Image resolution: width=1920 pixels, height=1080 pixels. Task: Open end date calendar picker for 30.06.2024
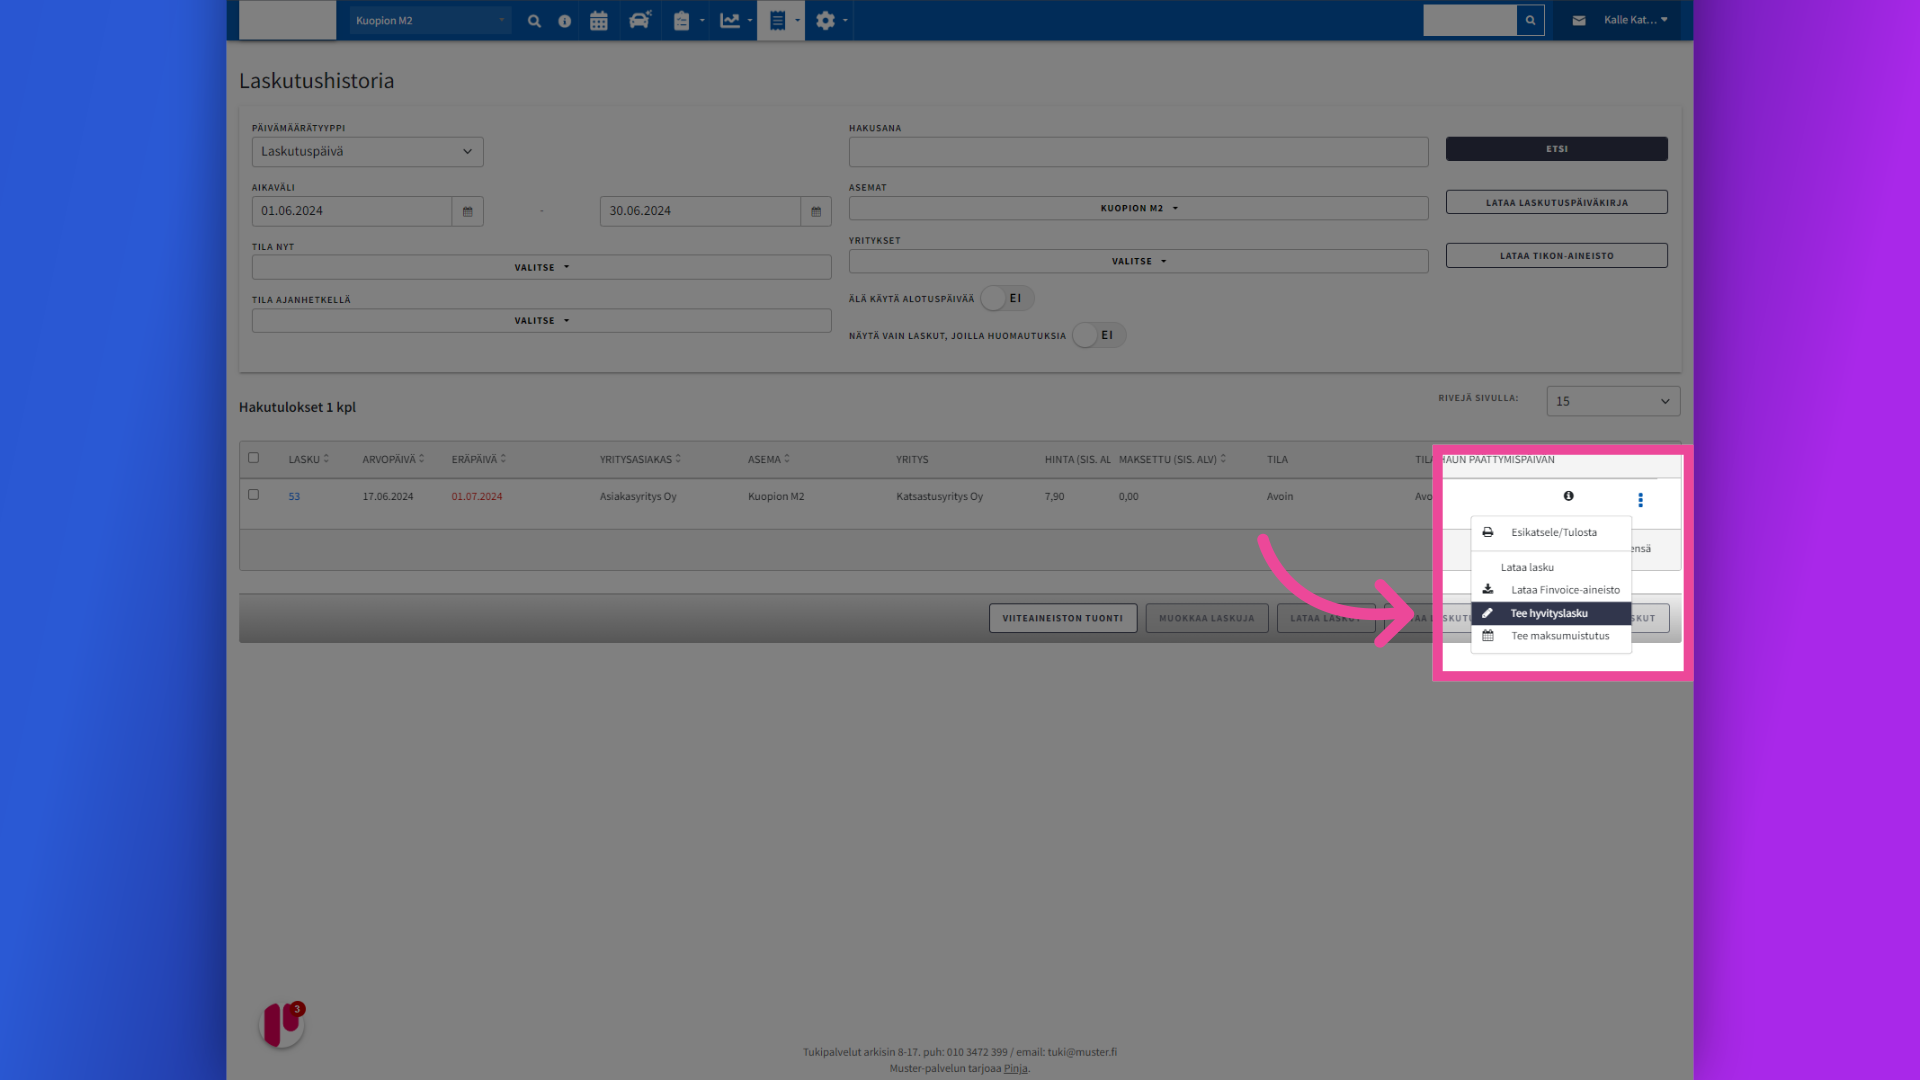click(816, 211)
